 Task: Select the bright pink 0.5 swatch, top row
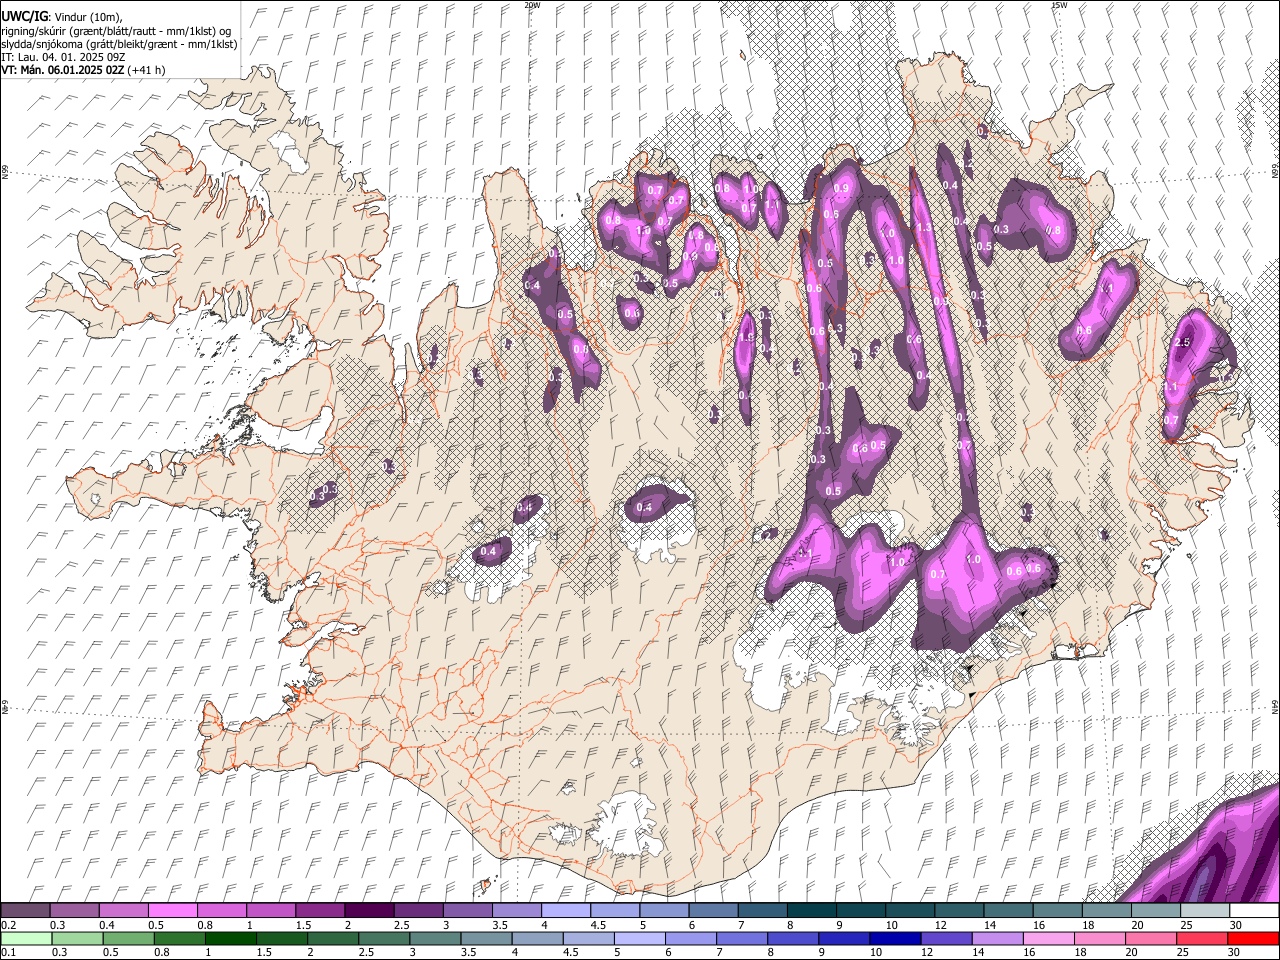[172, 911]
